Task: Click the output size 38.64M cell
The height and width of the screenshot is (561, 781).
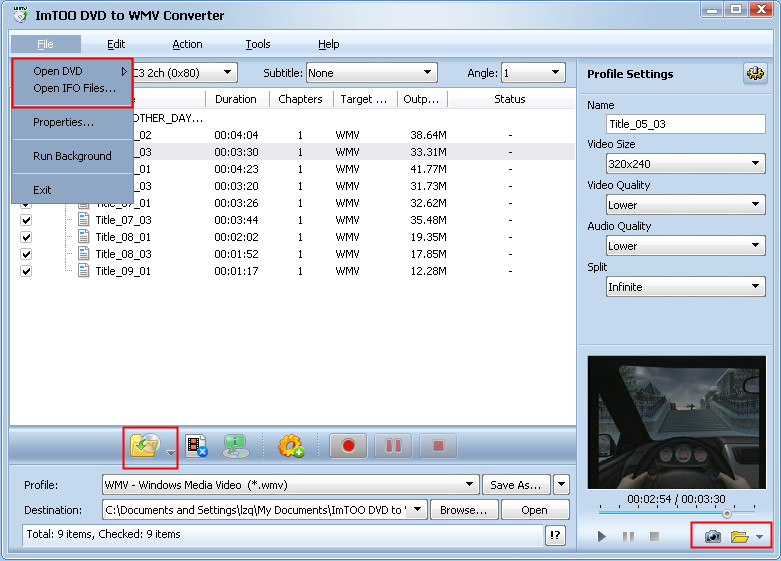Action: pyautogui.click(x=428, y=135)
